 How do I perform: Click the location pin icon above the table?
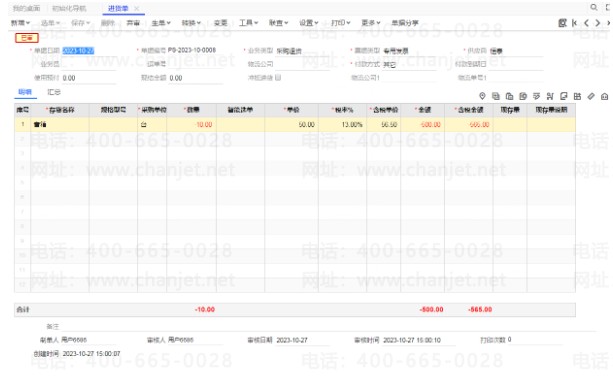pos(482,96)
